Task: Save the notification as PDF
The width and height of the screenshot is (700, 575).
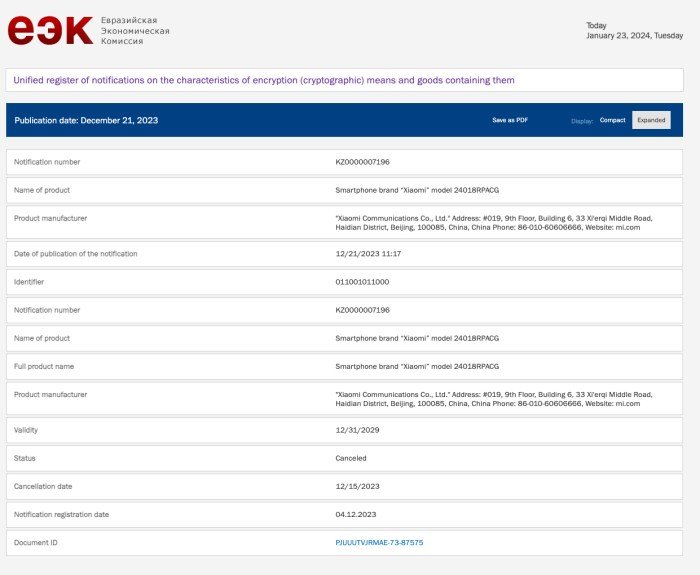Action: pos(510,120)
